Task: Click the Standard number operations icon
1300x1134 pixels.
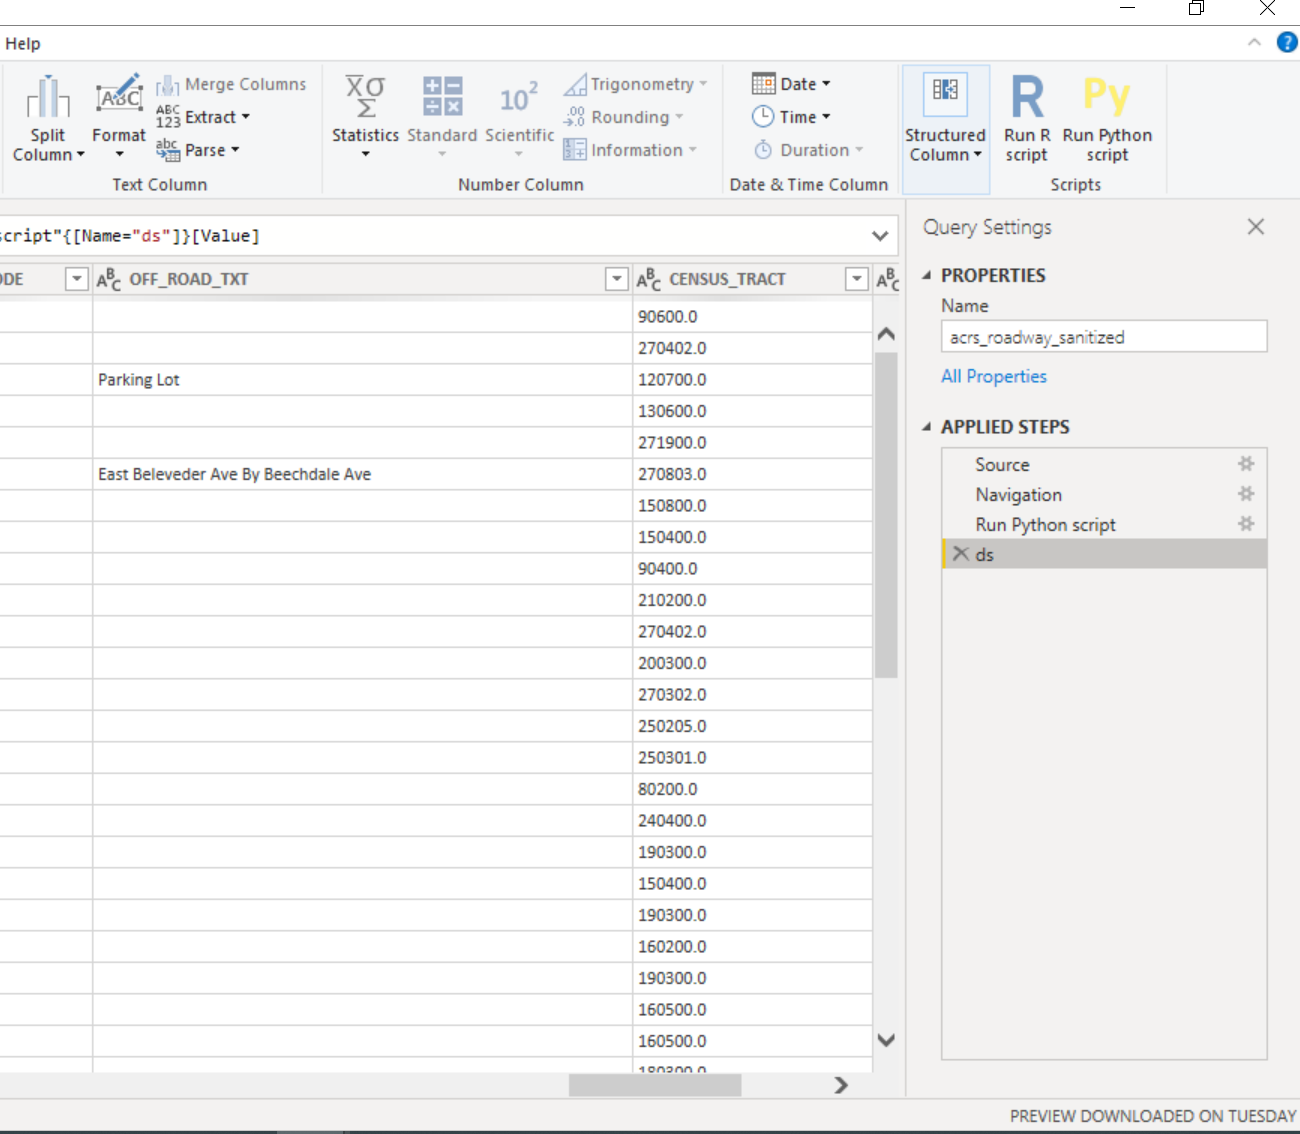Action: click(x=442, y=117)
